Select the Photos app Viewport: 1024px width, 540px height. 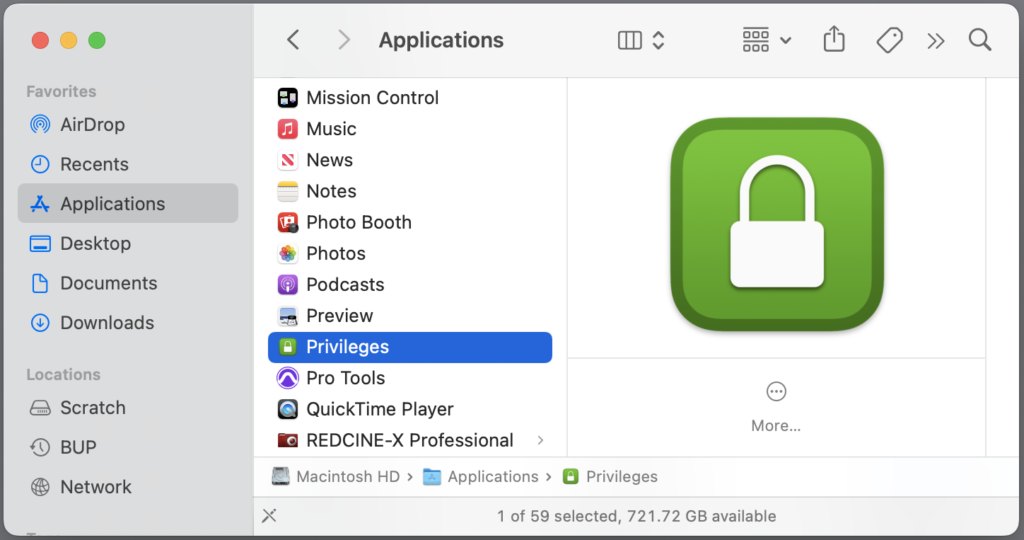point(410,253)
